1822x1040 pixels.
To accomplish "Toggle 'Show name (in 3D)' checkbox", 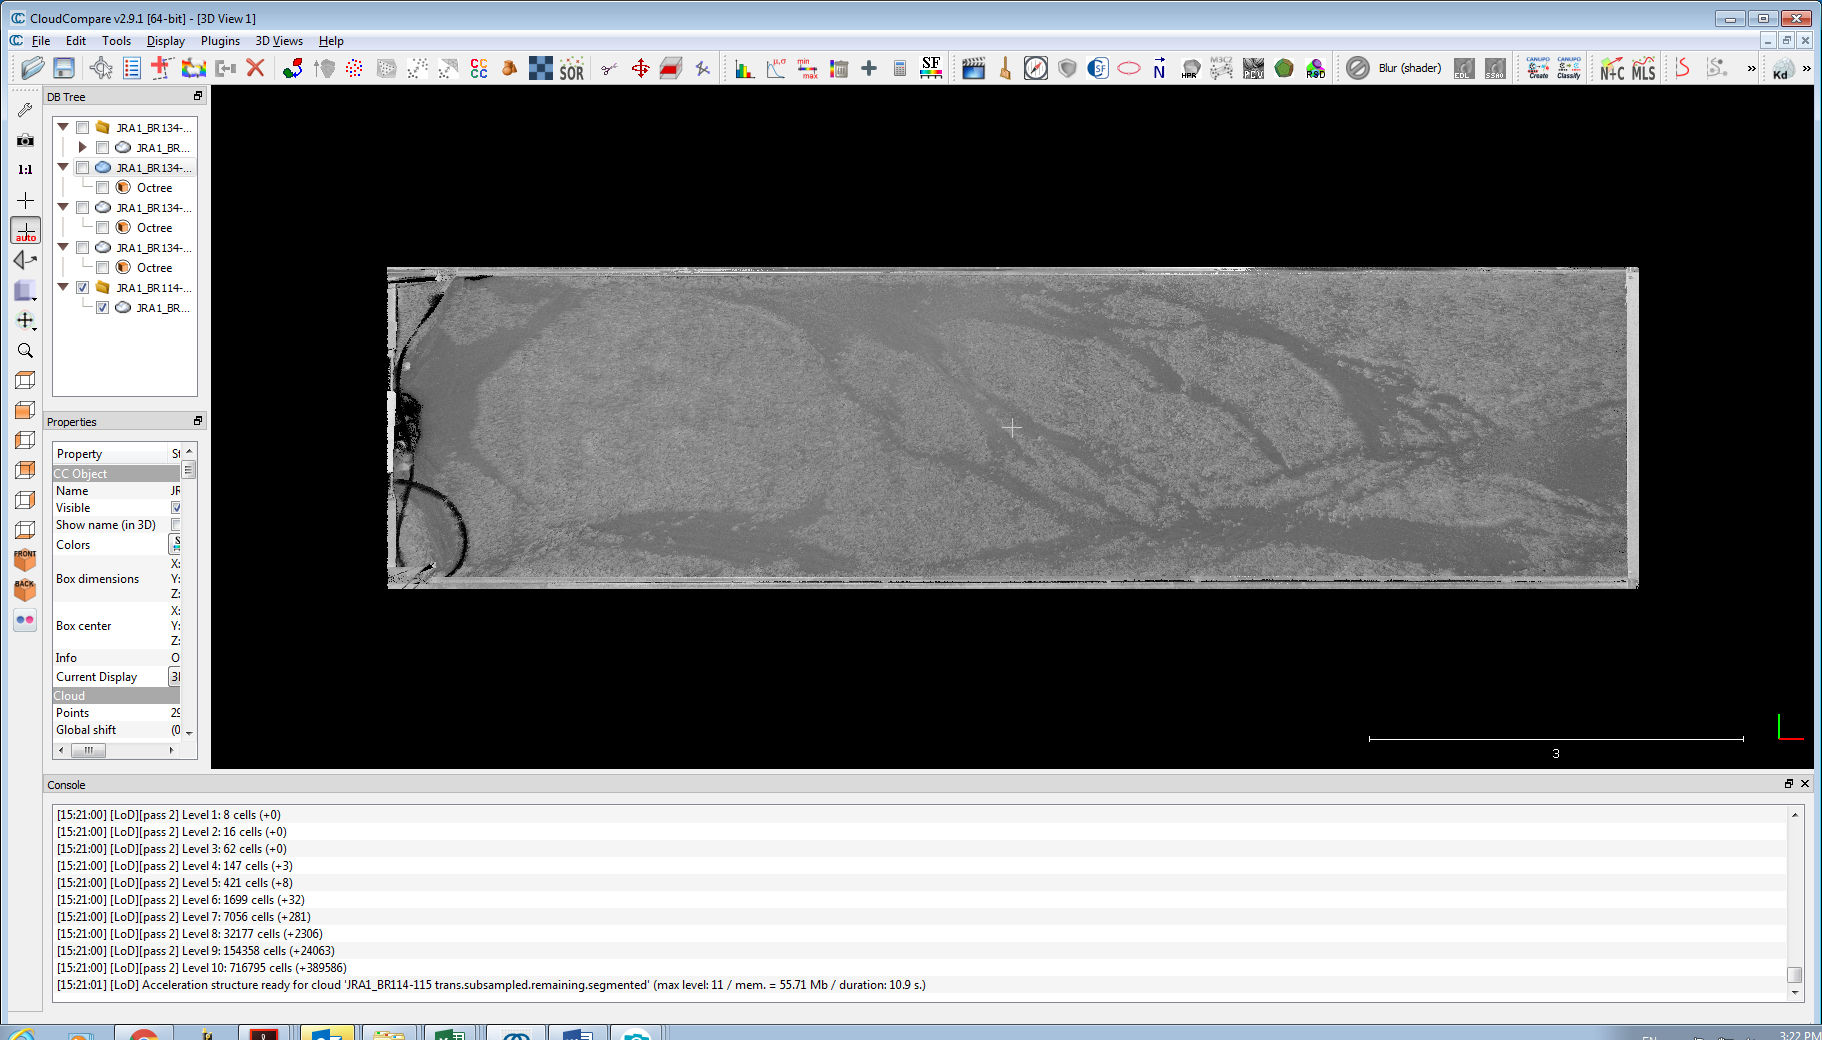I will pyautogui.click(x=176, y=525).
